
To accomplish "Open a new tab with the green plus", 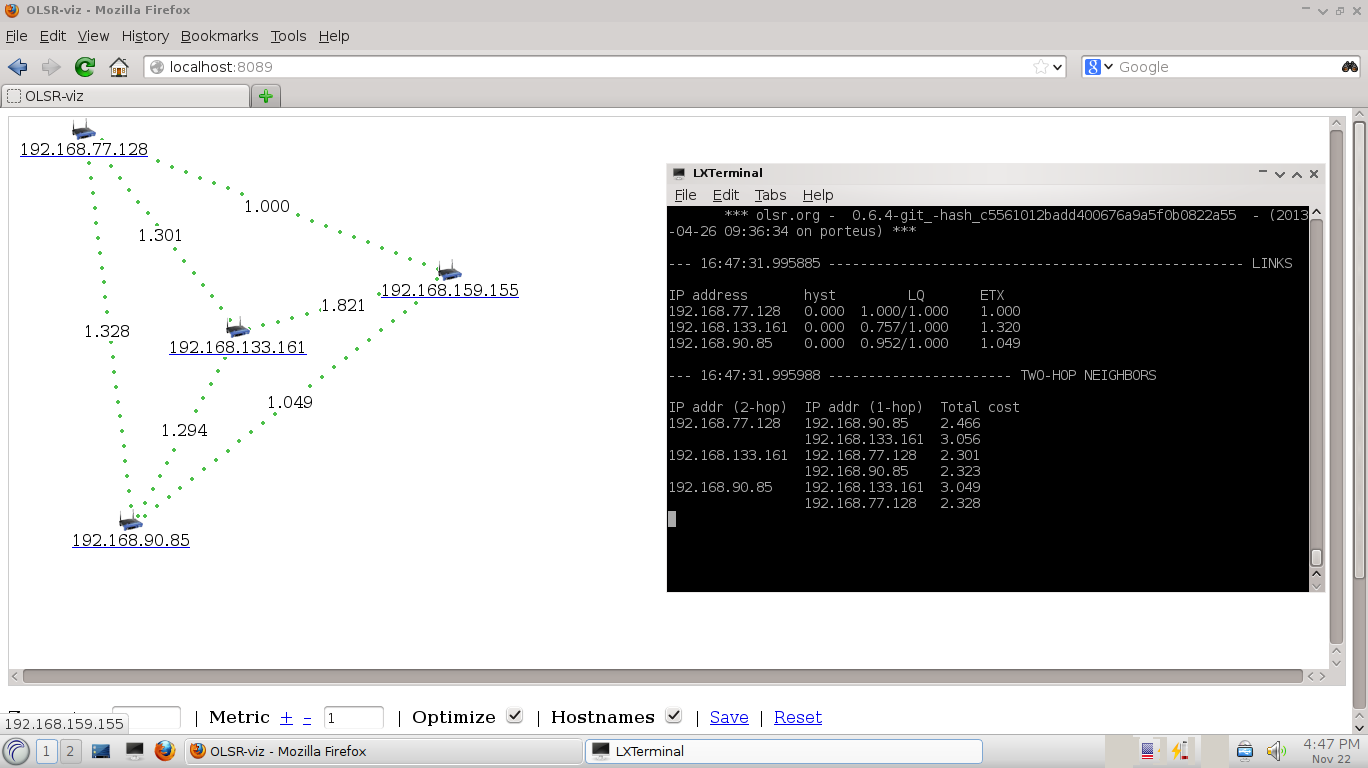I will 265,96.
